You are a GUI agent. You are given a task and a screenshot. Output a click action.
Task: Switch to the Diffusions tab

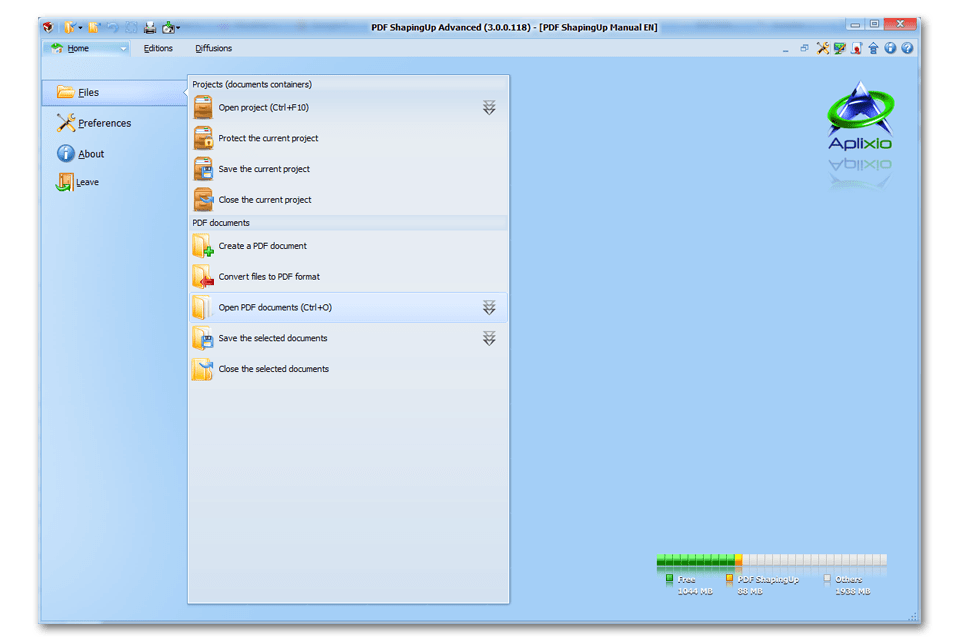(x=213, y=48)
